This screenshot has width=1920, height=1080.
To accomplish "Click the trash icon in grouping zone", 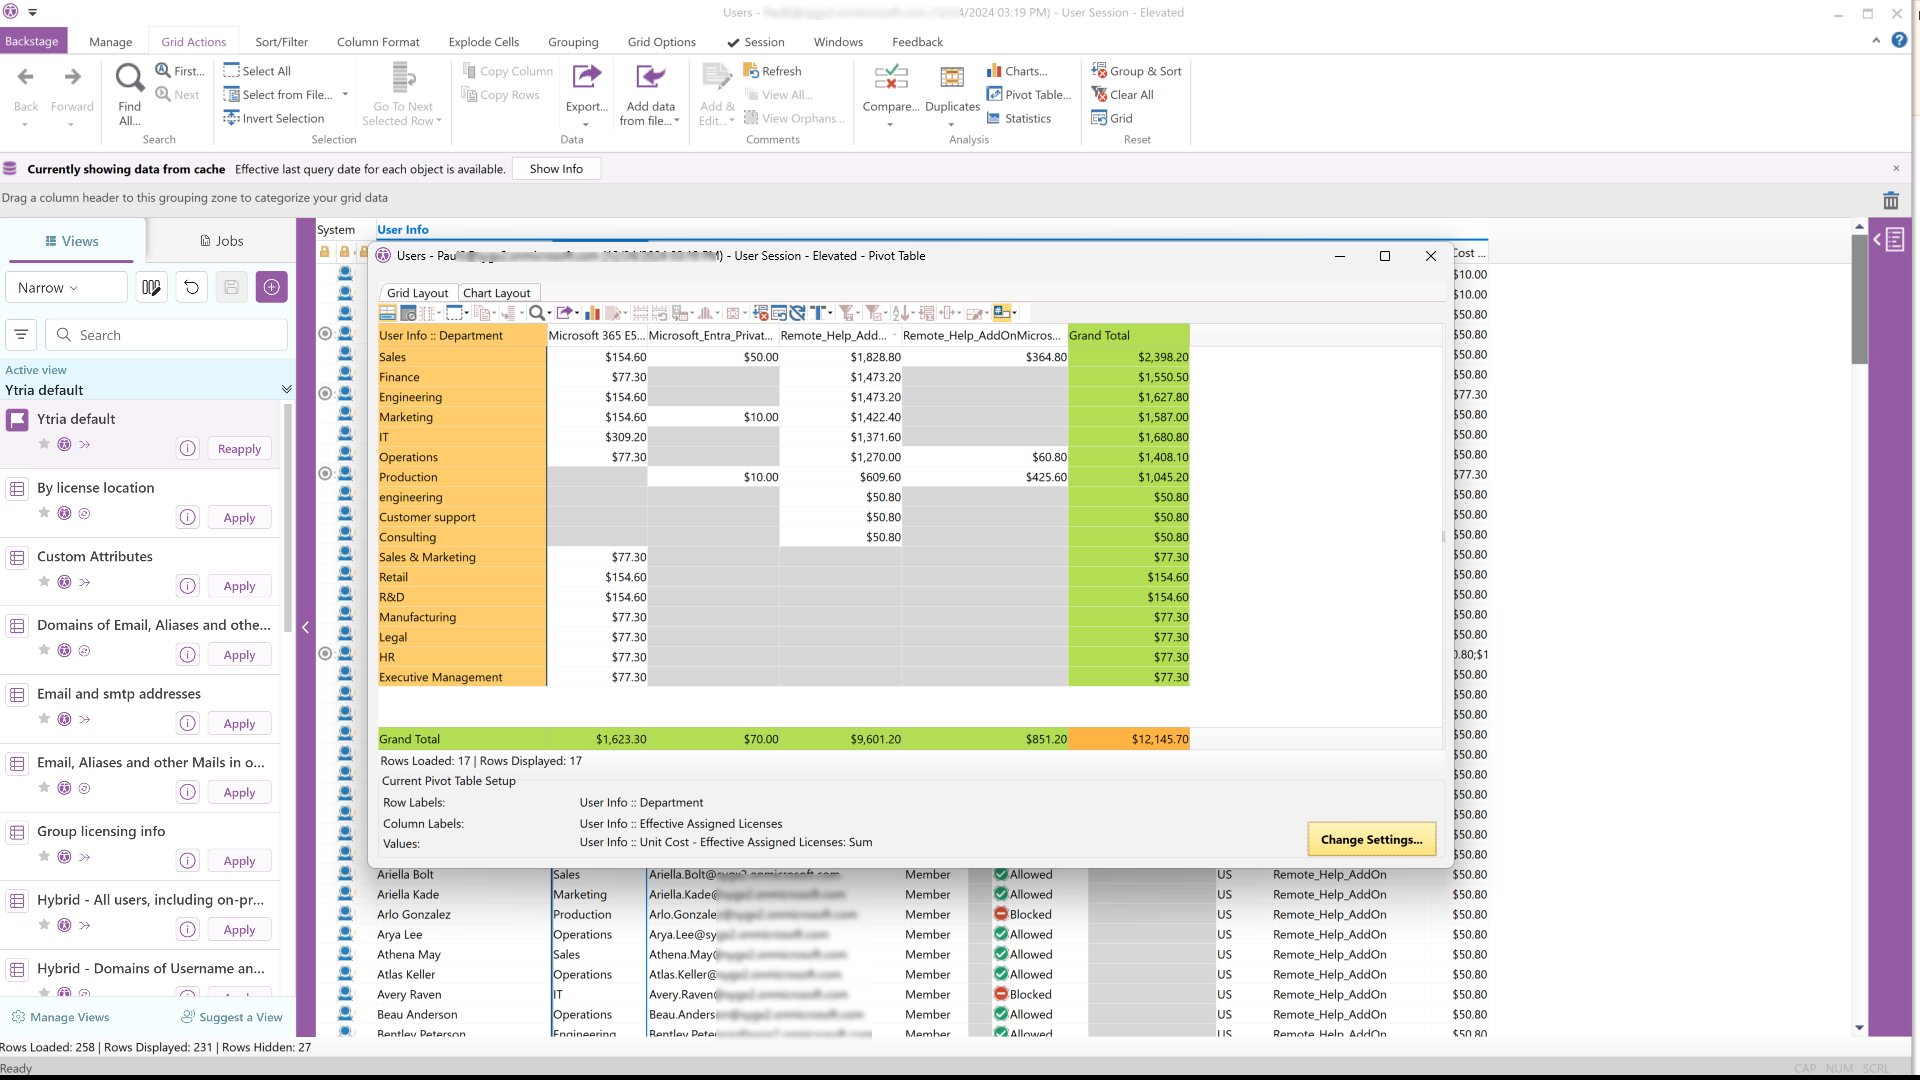I will [1890, 201].
